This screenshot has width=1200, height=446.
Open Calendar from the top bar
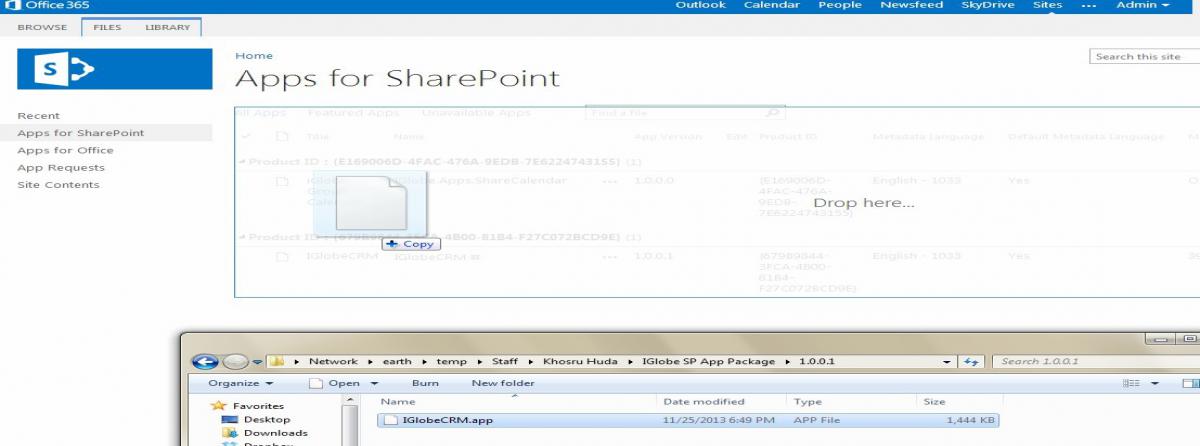772,5
